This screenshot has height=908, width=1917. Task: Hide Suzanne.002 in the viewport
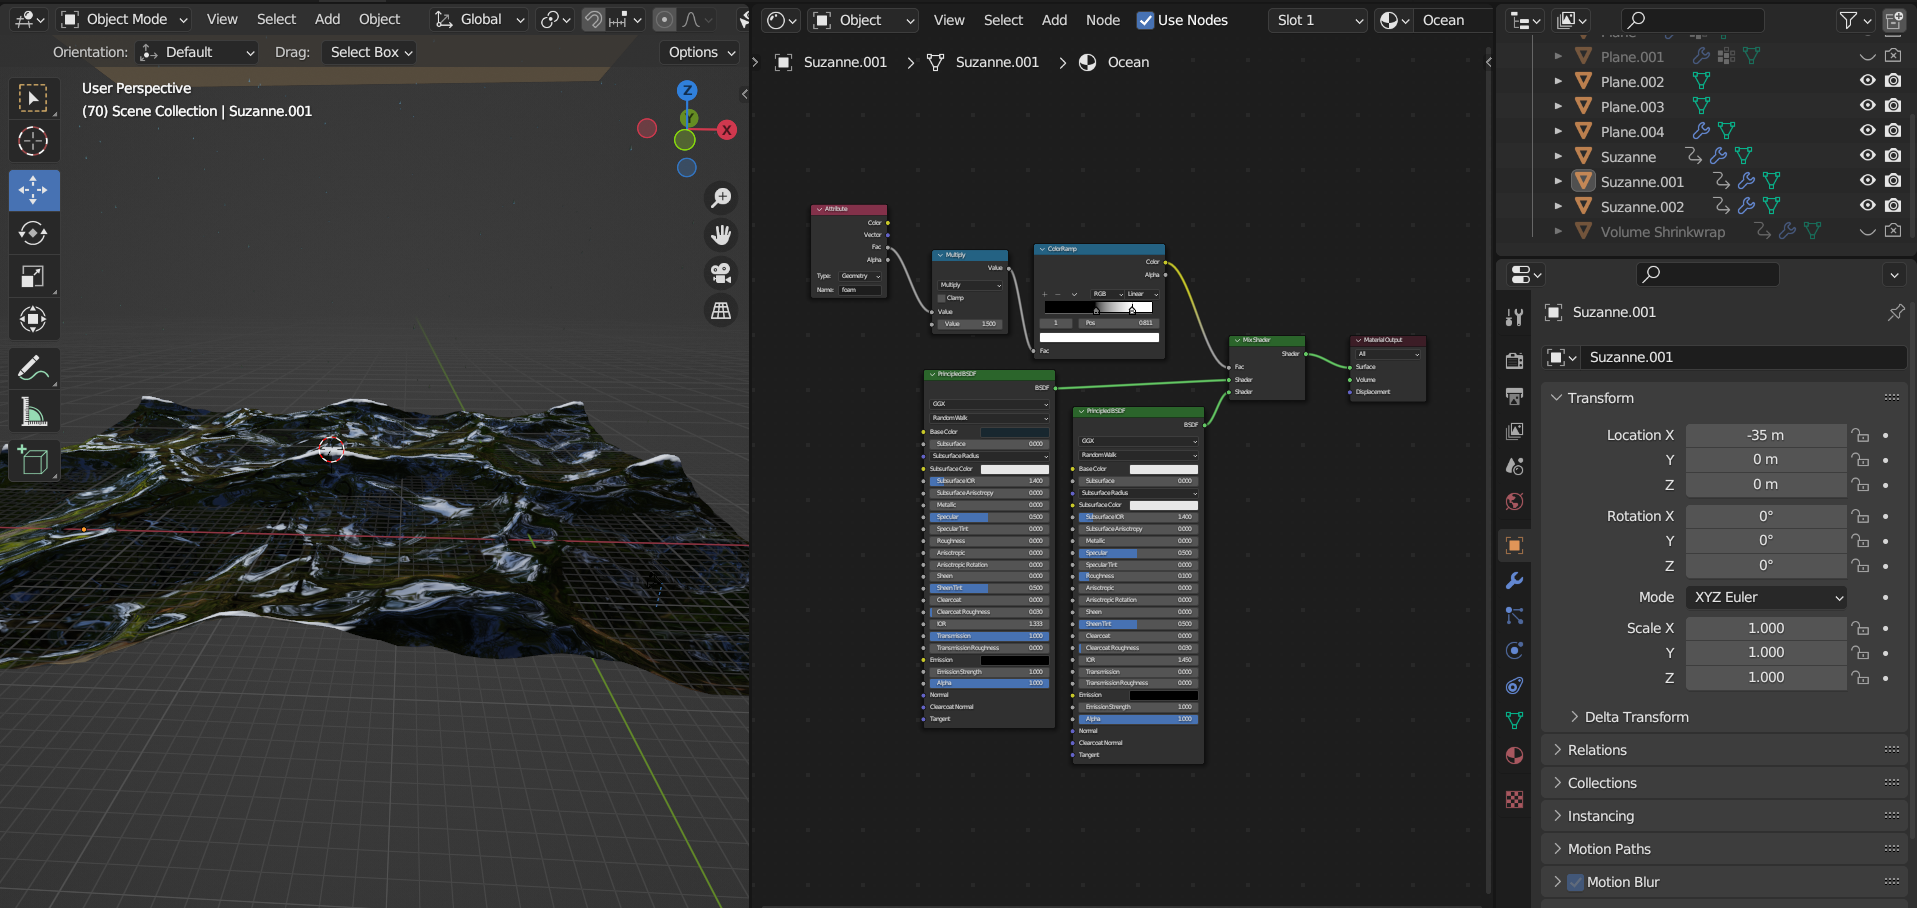[1867, 205]
